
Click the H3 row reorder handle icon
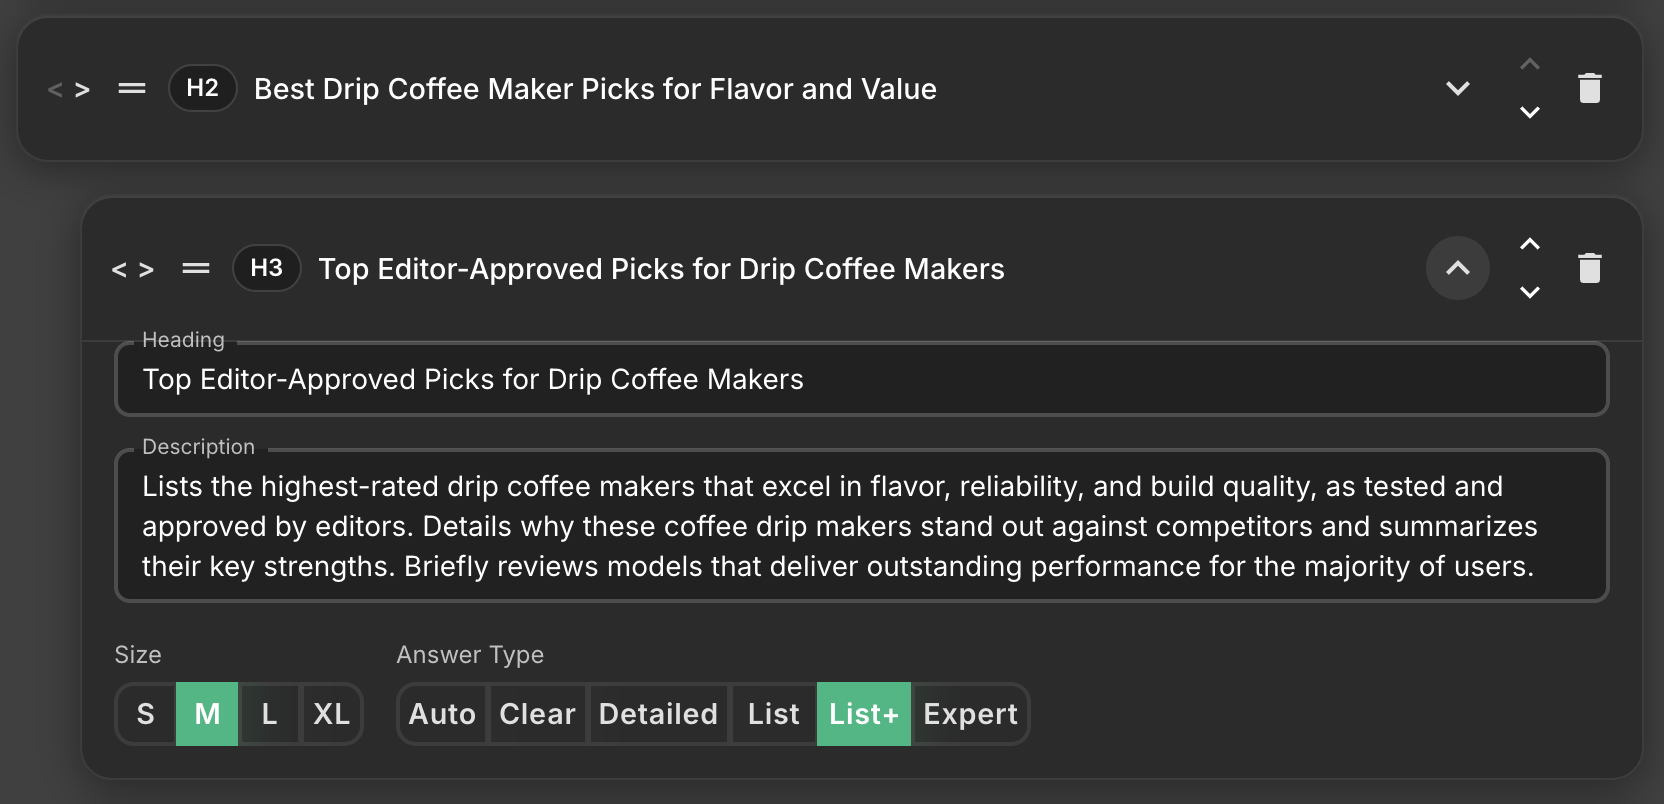[x=196, y=268]
